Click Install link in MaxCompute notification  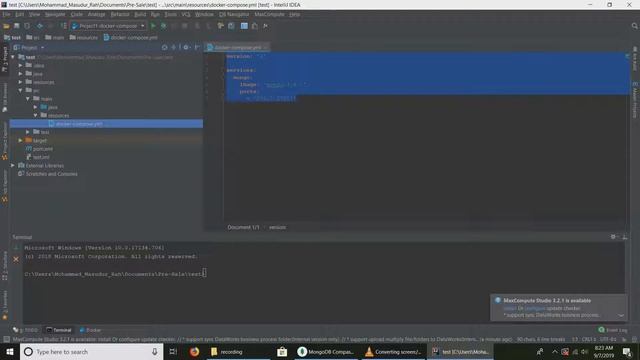[510, 308]
